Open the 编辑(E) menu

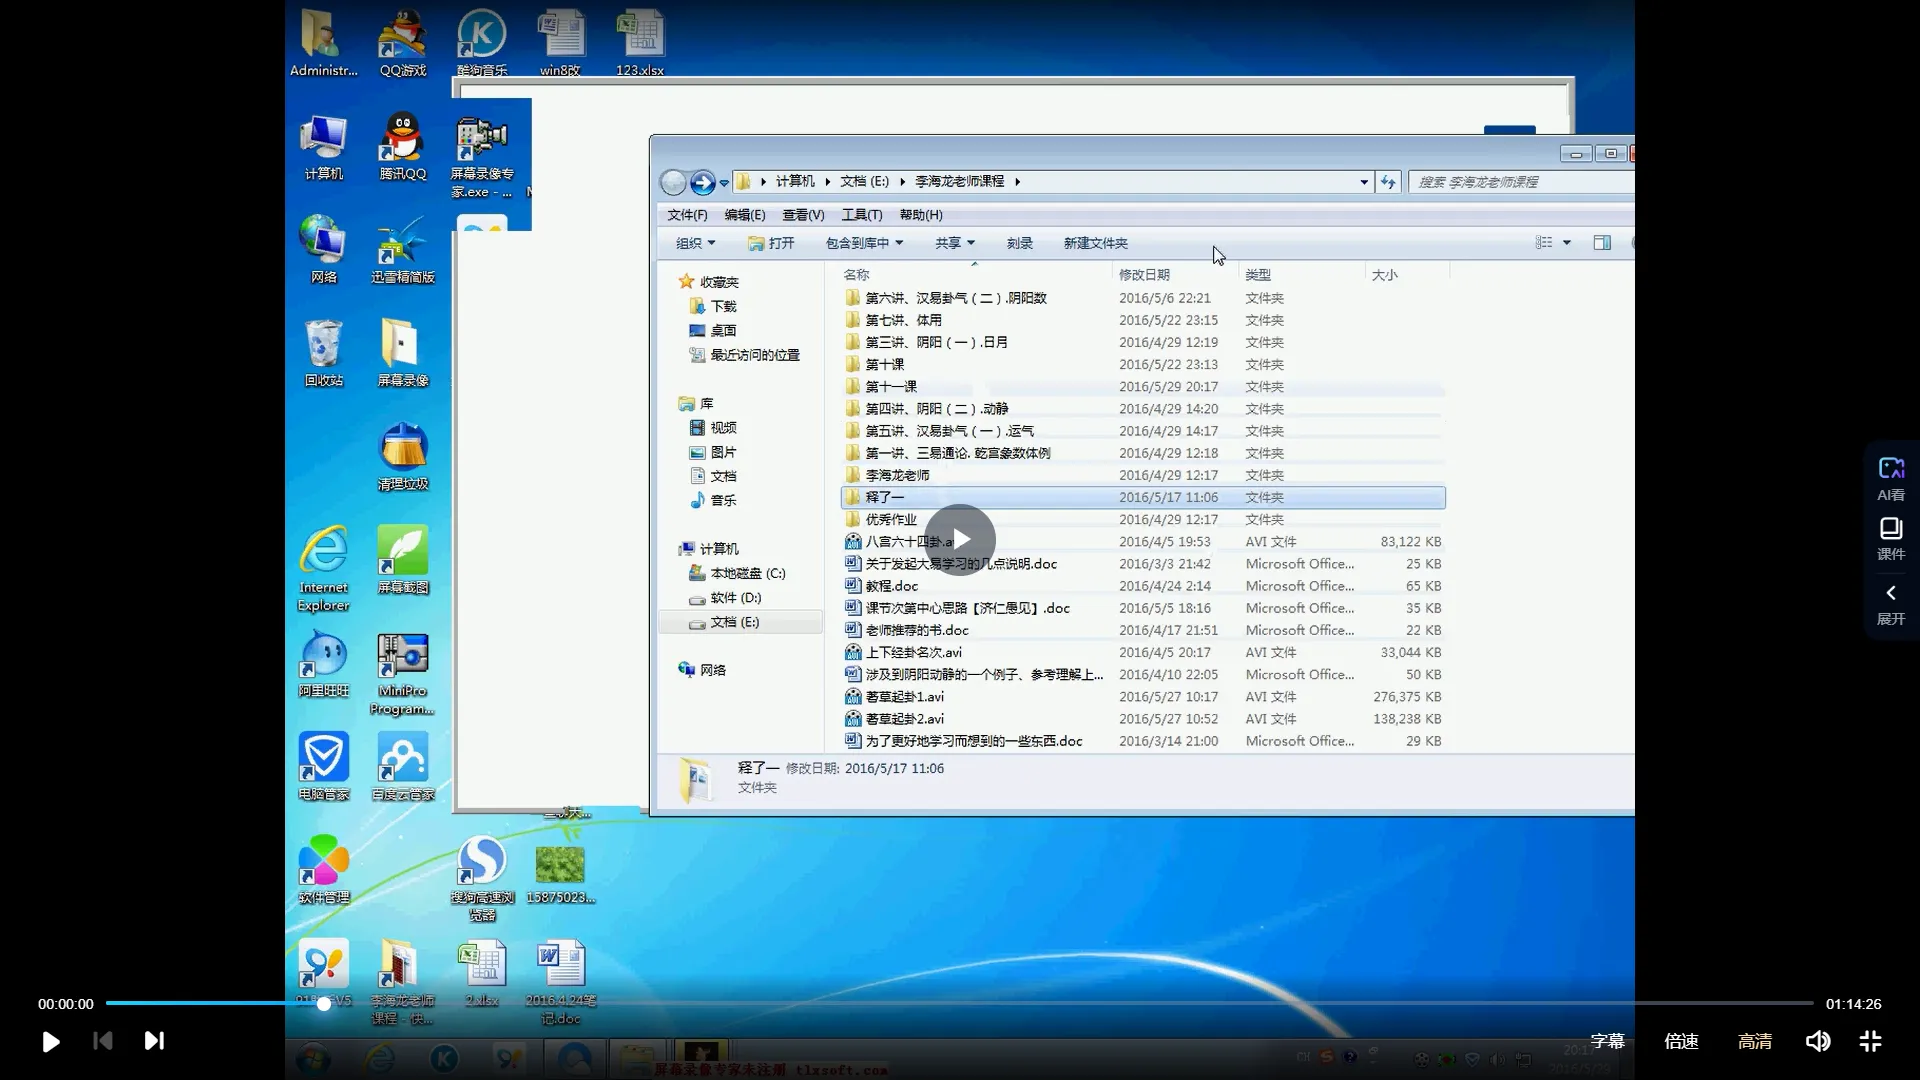coord(745,215)
